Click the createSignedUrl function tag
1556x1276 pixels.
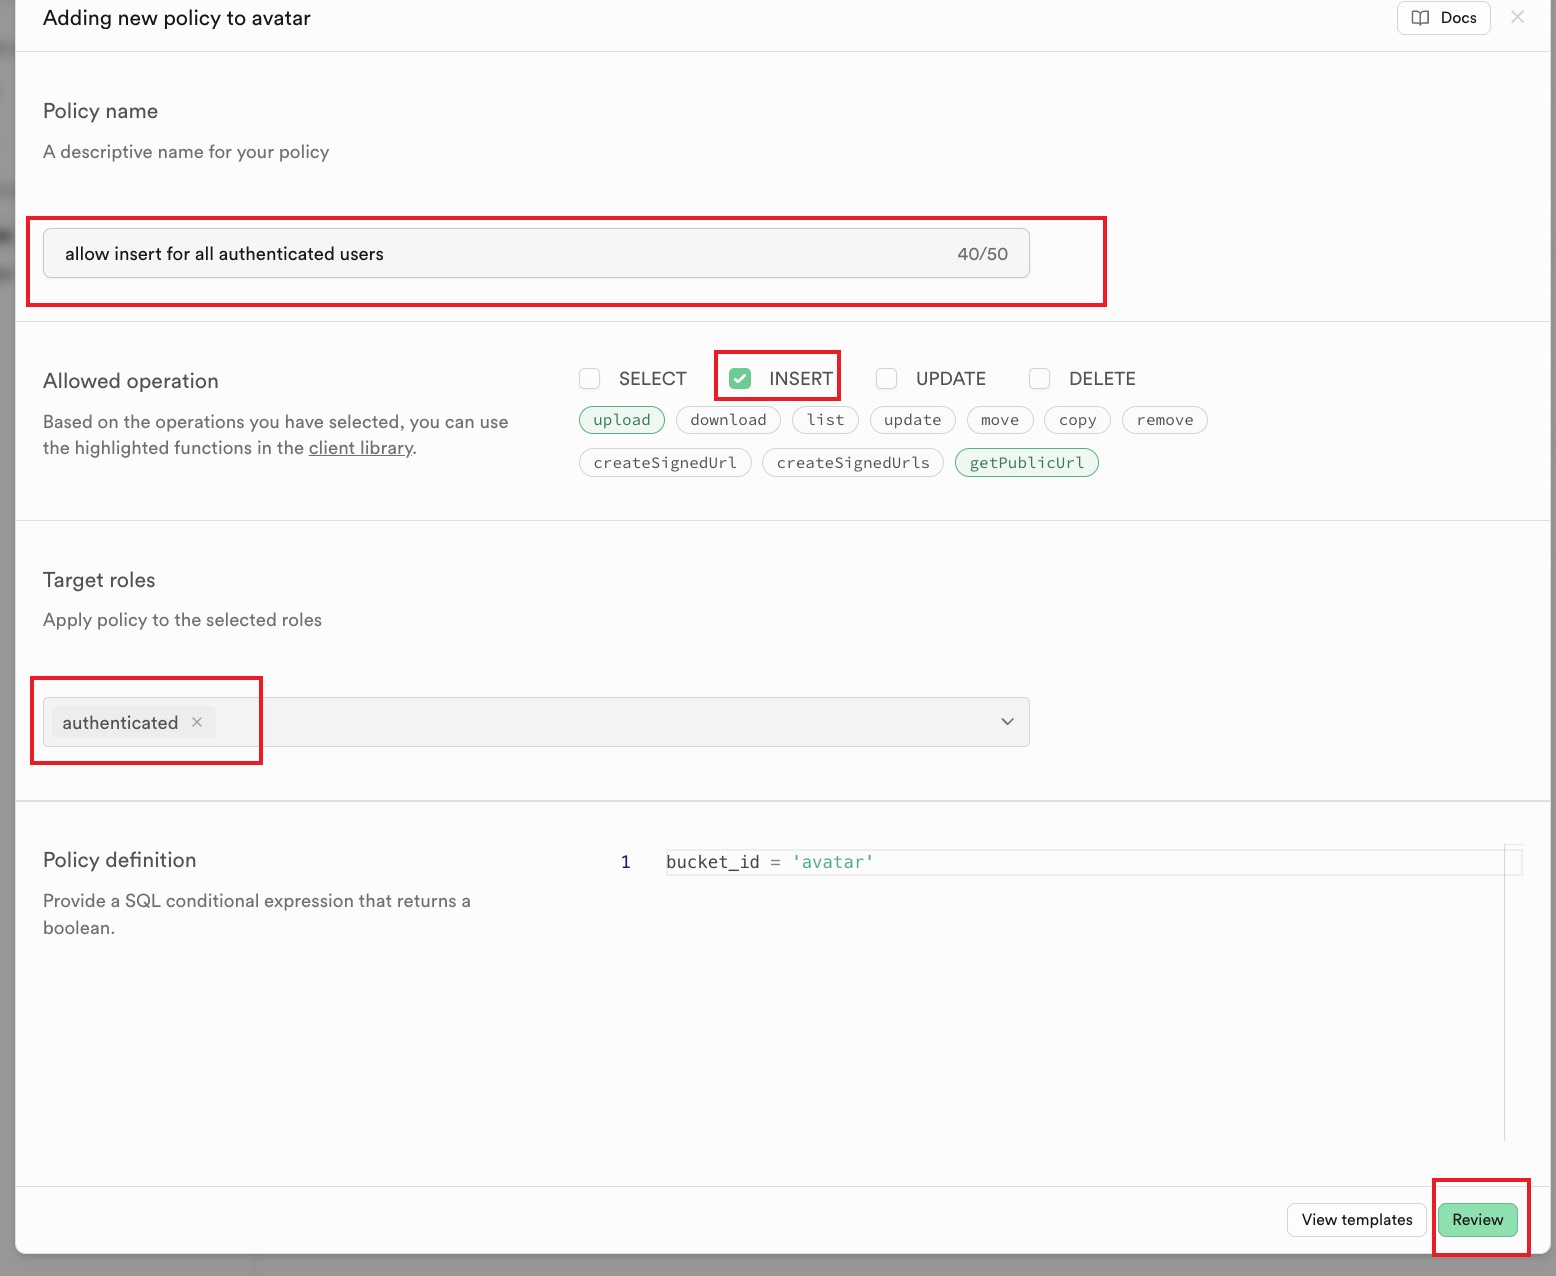[665, 463]
